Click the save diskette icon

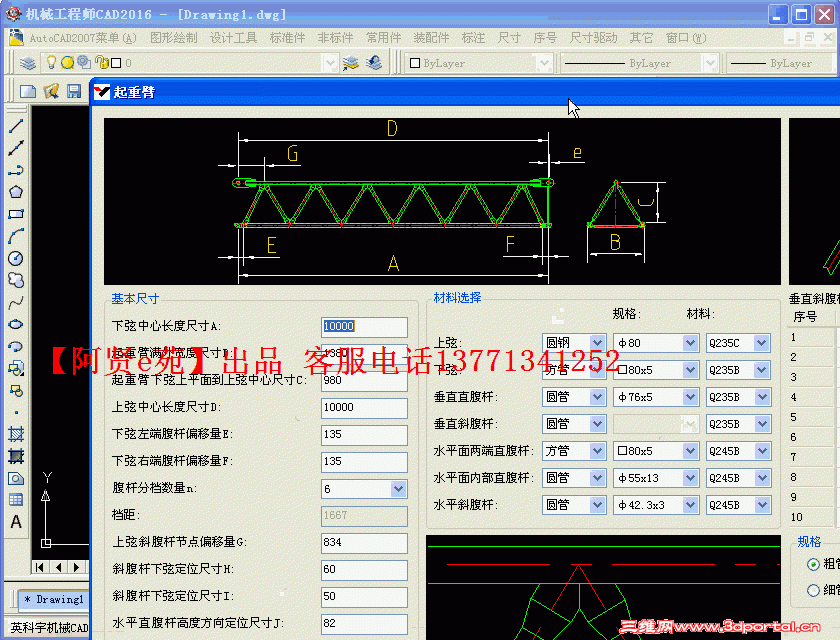tap(74, 91)
